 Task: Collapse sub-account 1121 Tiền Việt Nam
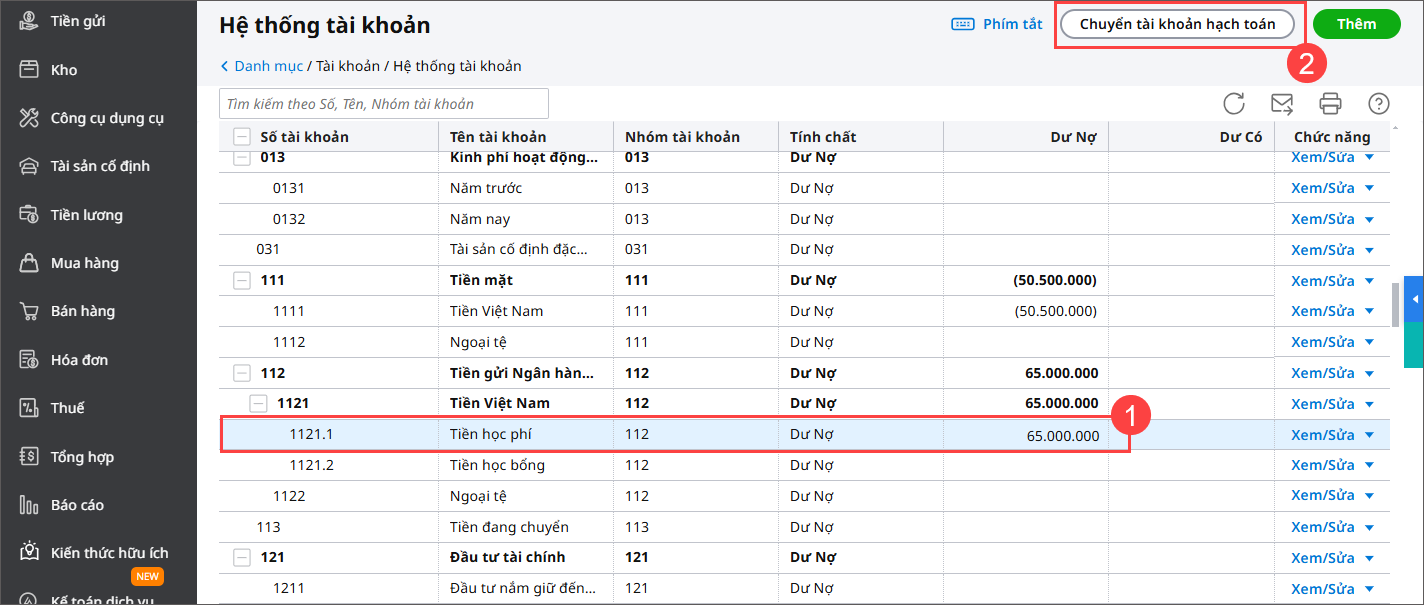(x=259, y=403)
